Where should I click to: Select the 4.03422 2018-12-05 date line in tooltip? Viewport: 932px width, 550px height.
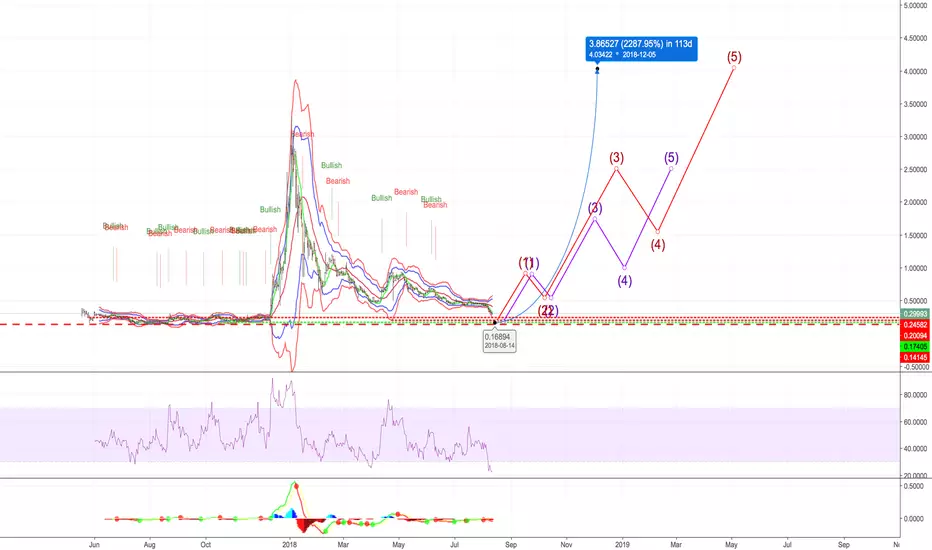point(622,55)
